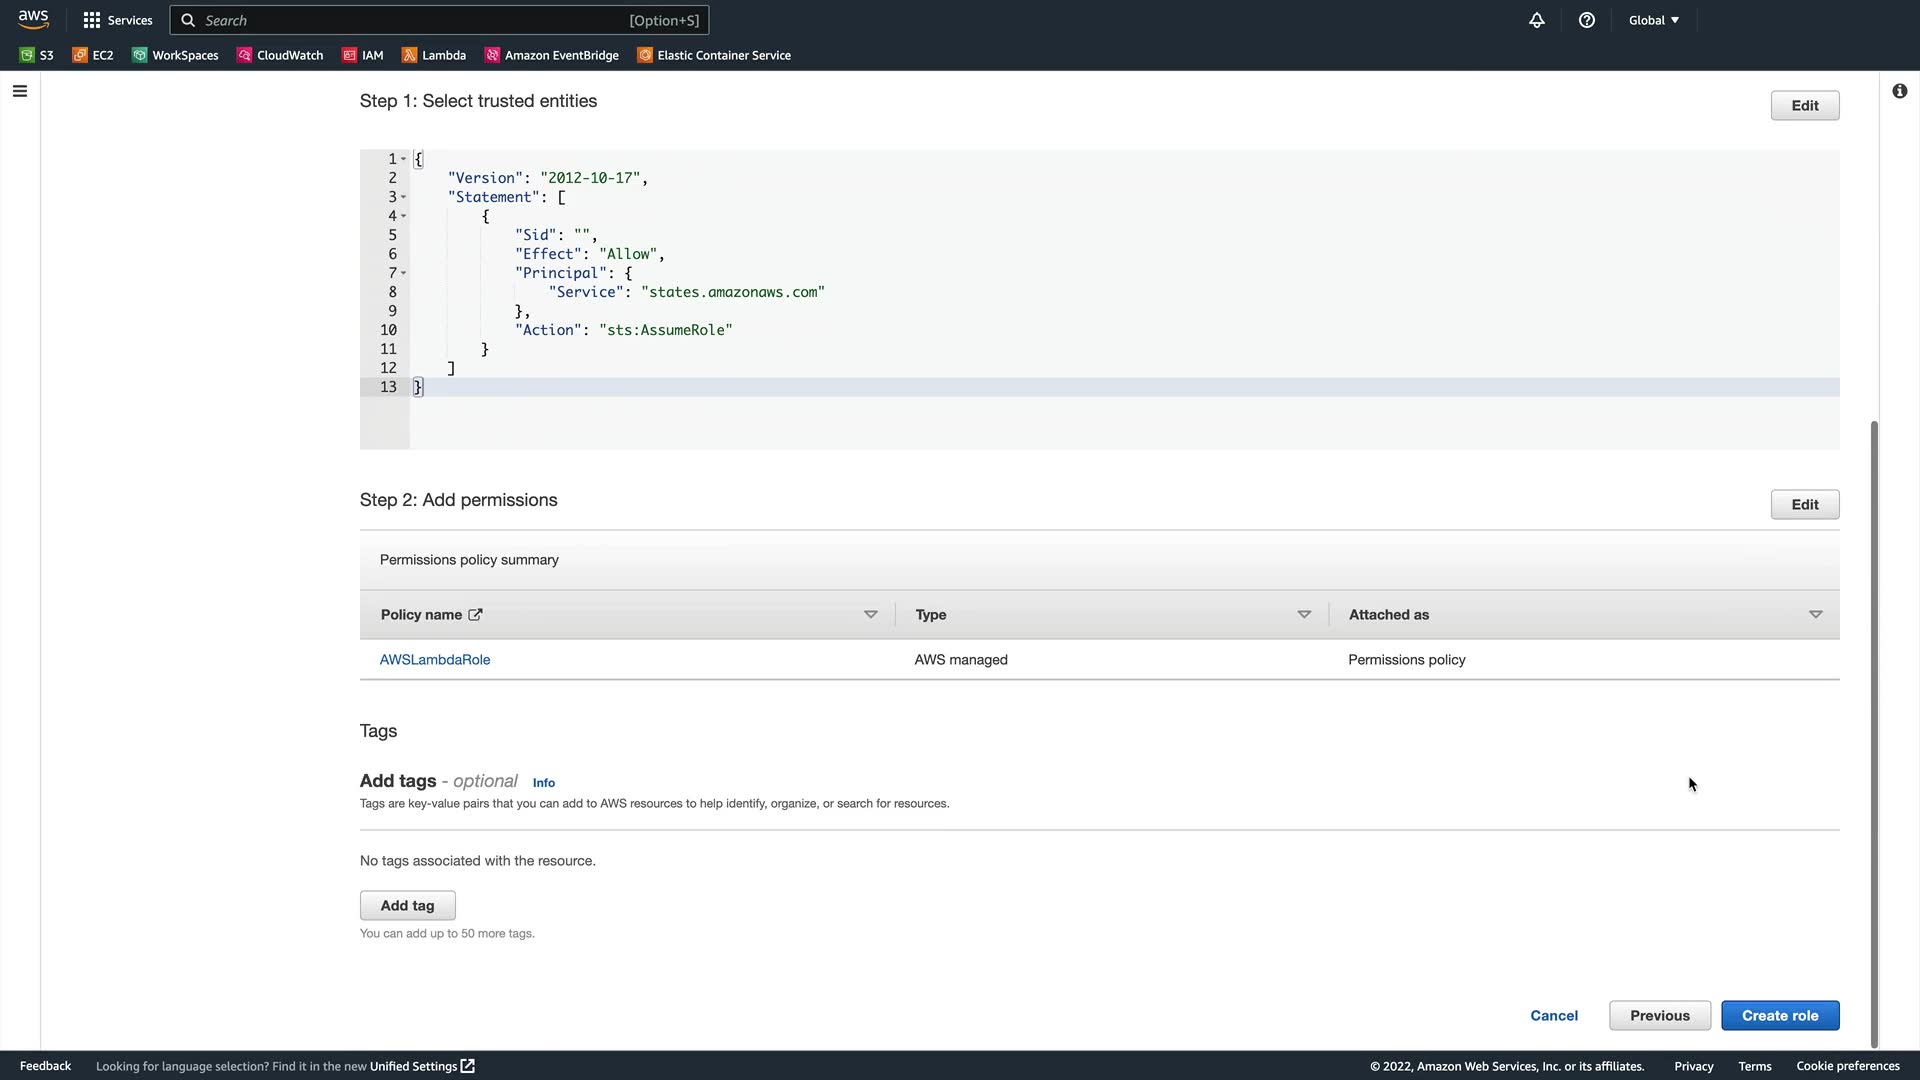Sort by Type column arrow
Image resolution: width=1920 pixels, height=1080 pixels.
pyautogui.click(x=1304, y=614)
